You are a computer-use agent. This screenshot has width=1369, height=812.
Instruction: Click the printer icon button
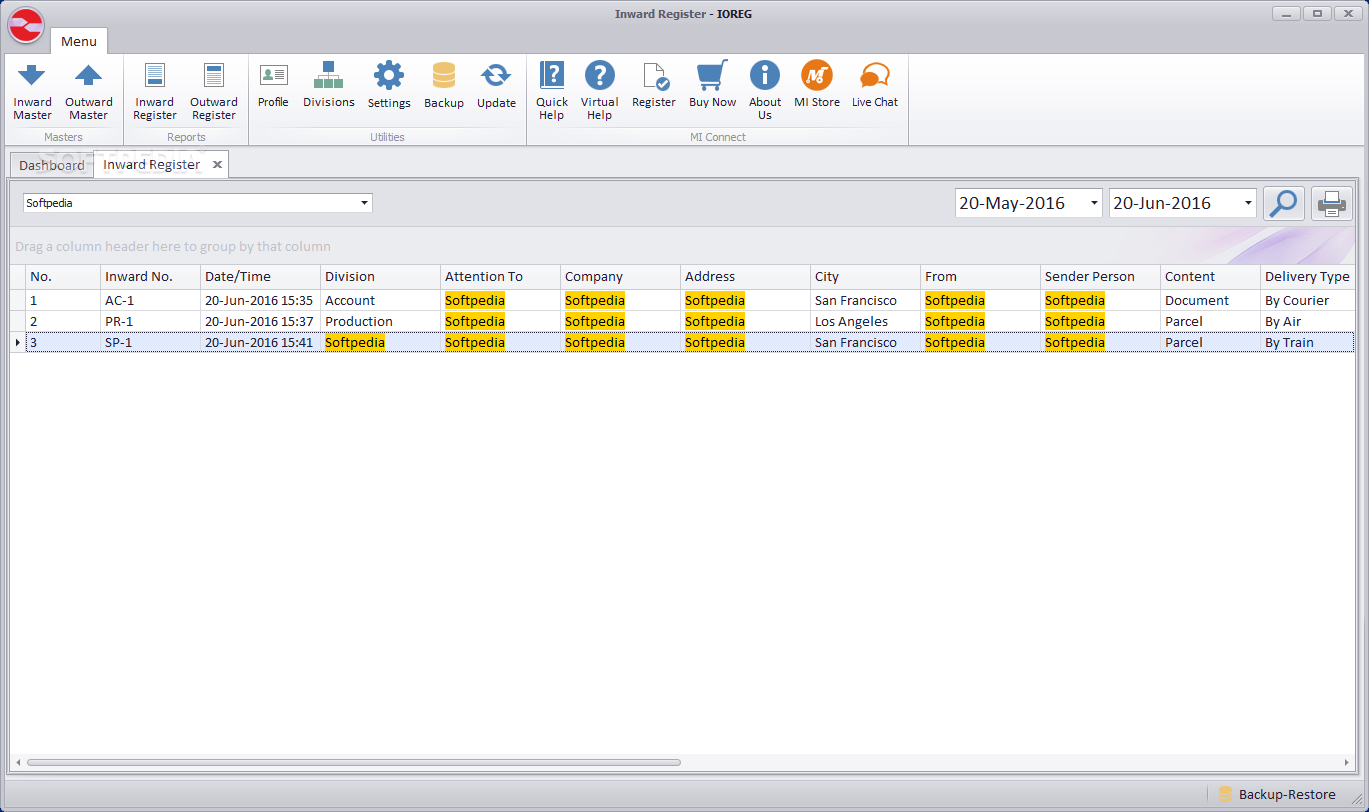point(1332,203)
